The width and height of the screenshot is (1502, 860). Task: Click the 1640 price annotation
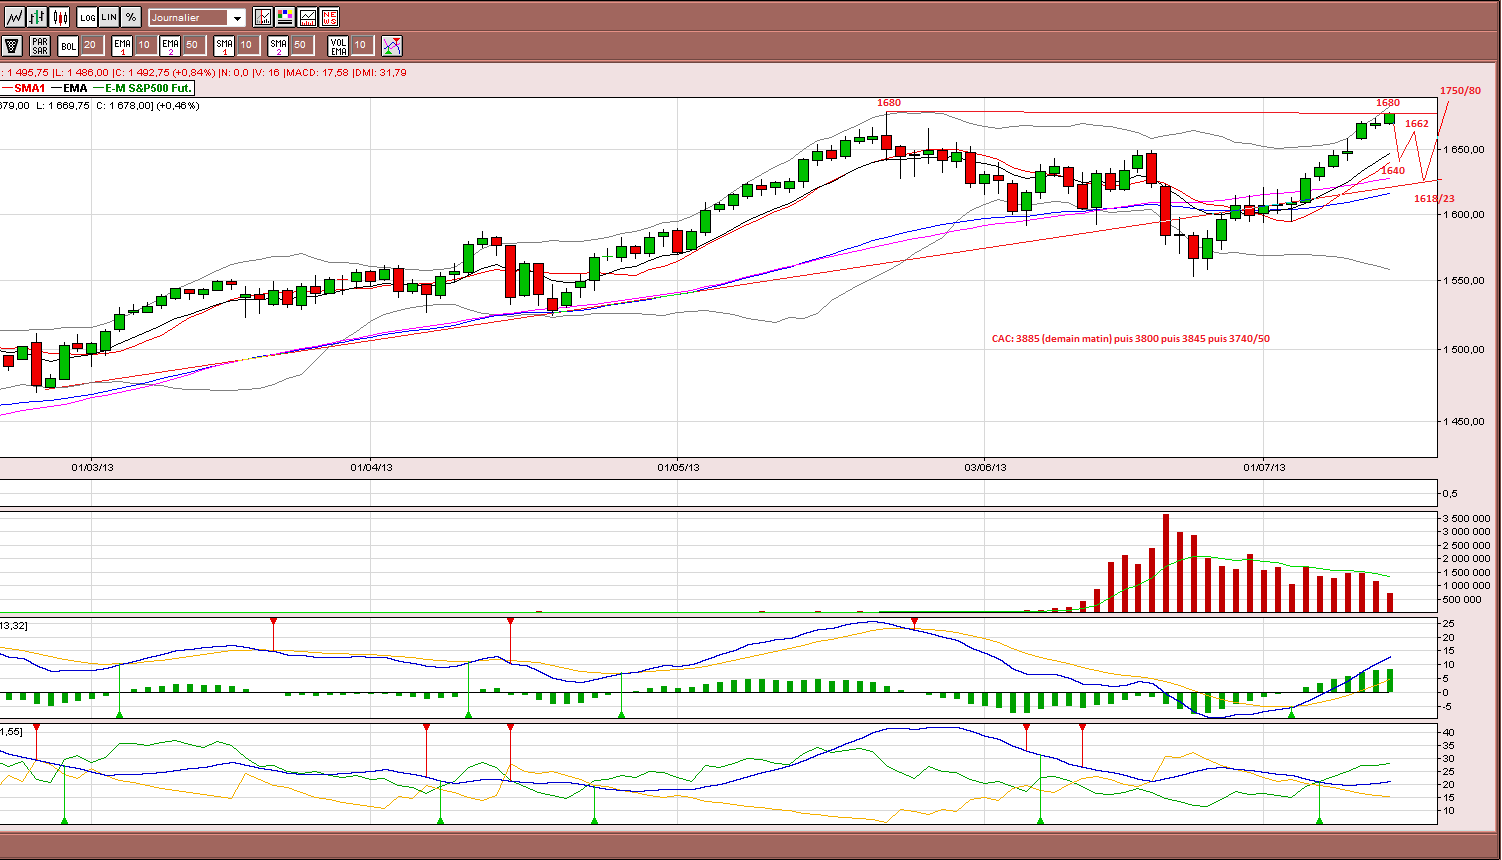tap(1393, 171)
